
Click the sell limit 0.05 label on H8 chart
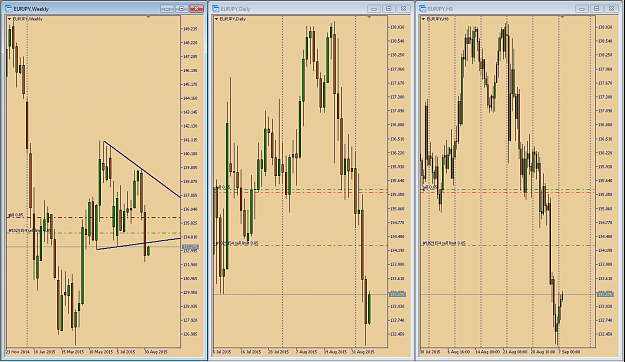(444, 243)
